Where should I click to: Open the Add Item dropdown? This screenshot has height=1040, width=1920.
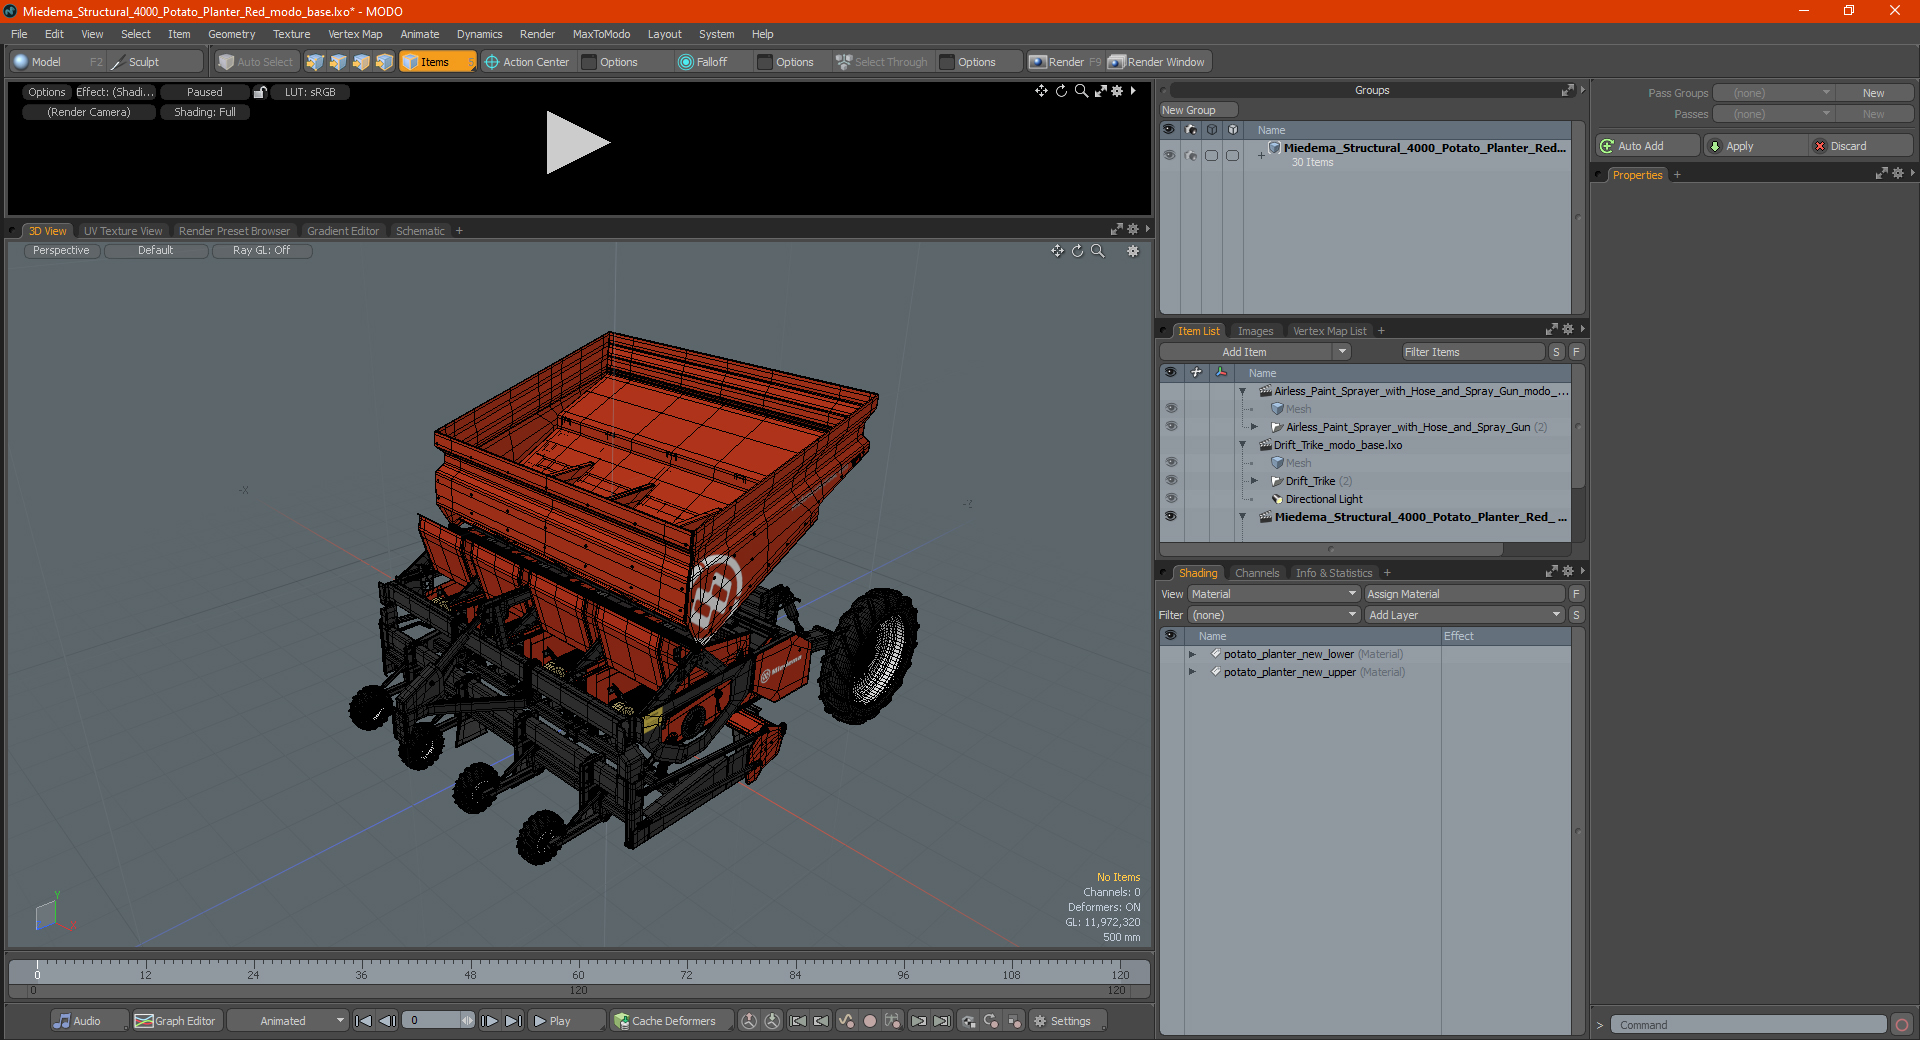(x=1255, y=352)
